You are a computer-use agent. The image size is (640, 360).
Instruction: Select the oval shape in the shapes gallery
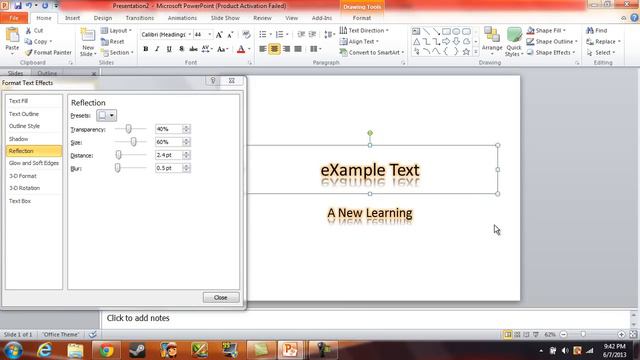pos(456,31)
